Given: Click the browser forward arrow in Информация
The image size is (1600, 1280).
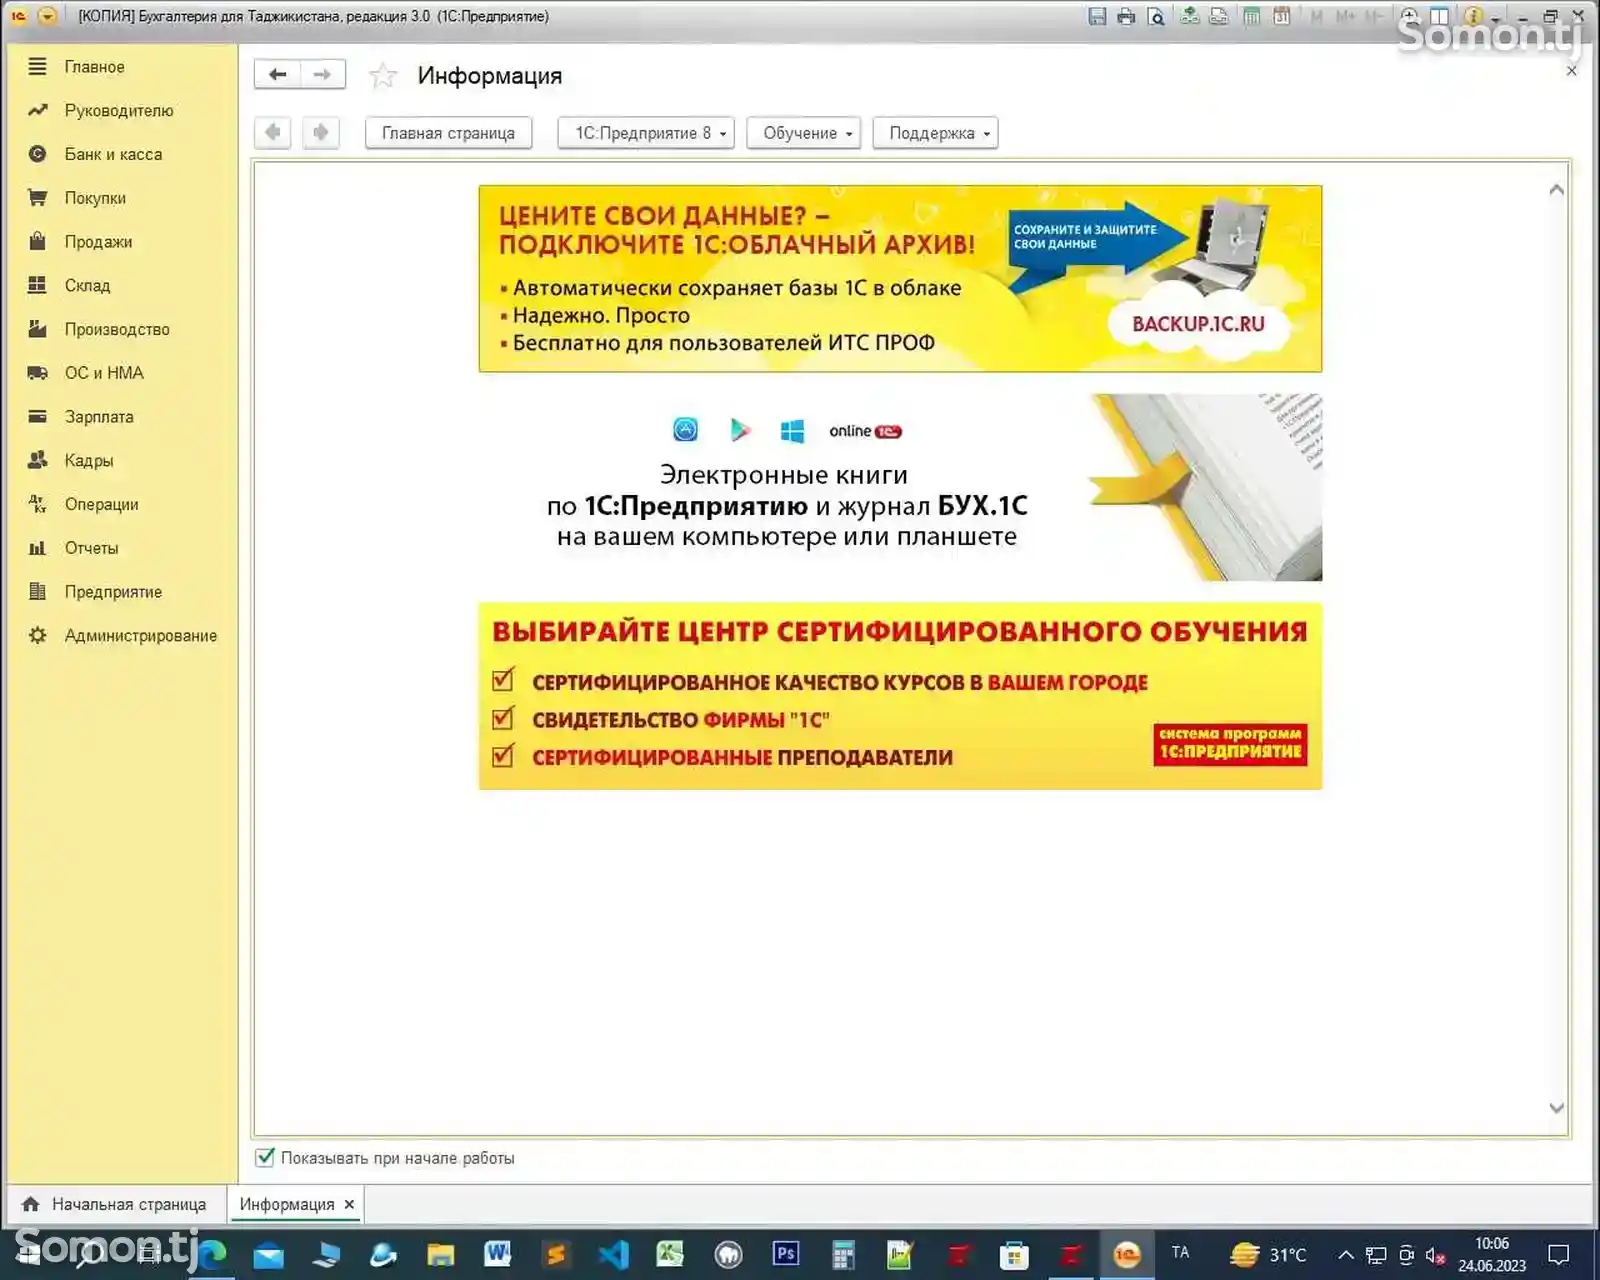Looking at the screenshot, I should 320,132.
